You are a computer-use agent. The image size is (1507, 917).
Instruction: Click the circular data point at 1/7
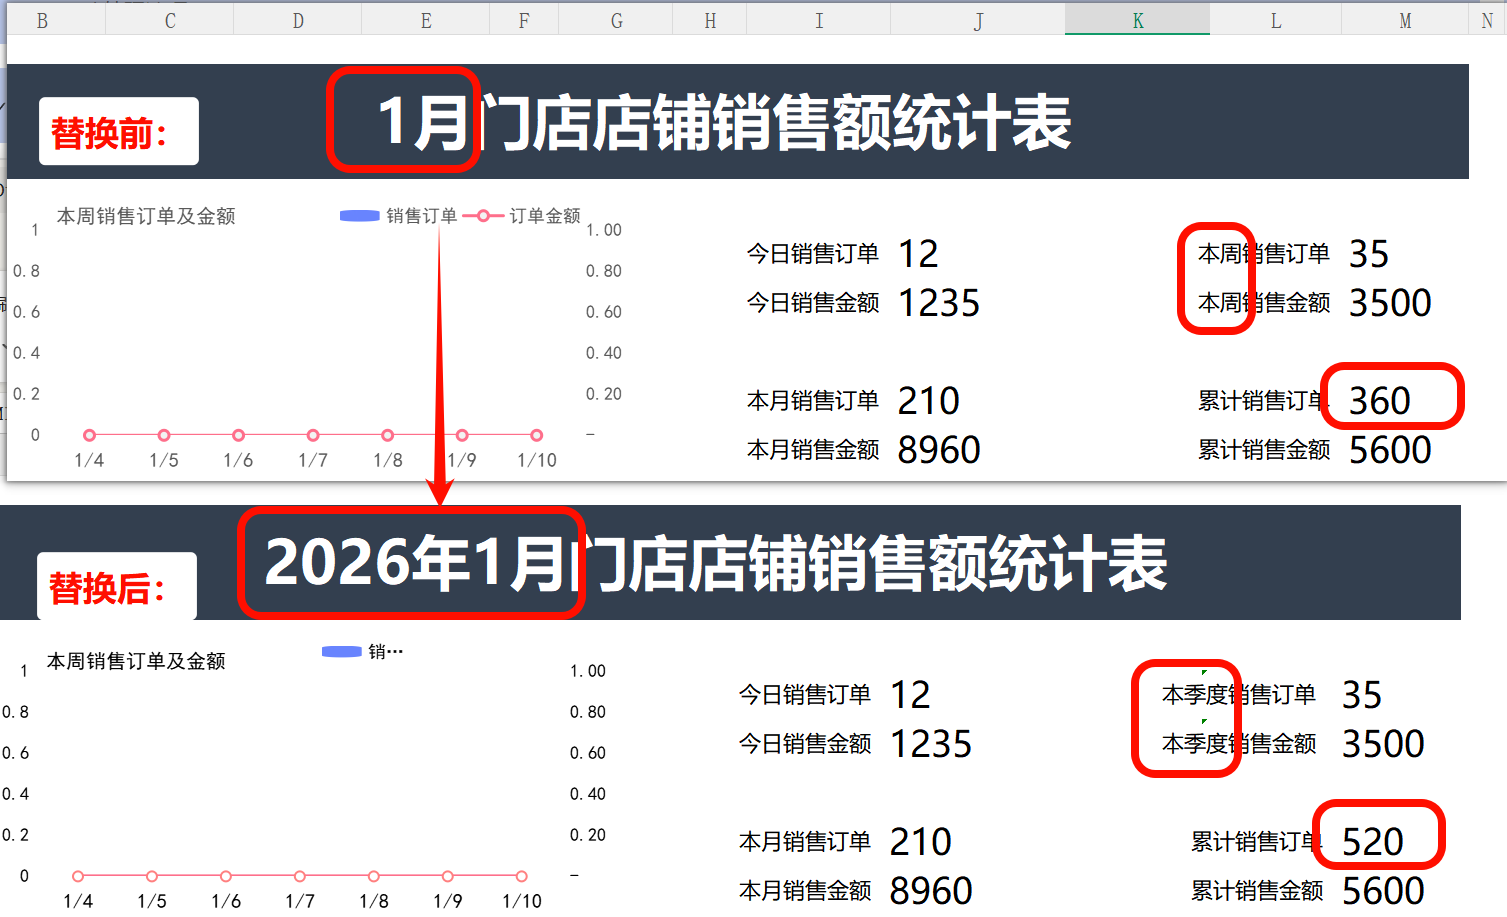click(x=312, y=434)
